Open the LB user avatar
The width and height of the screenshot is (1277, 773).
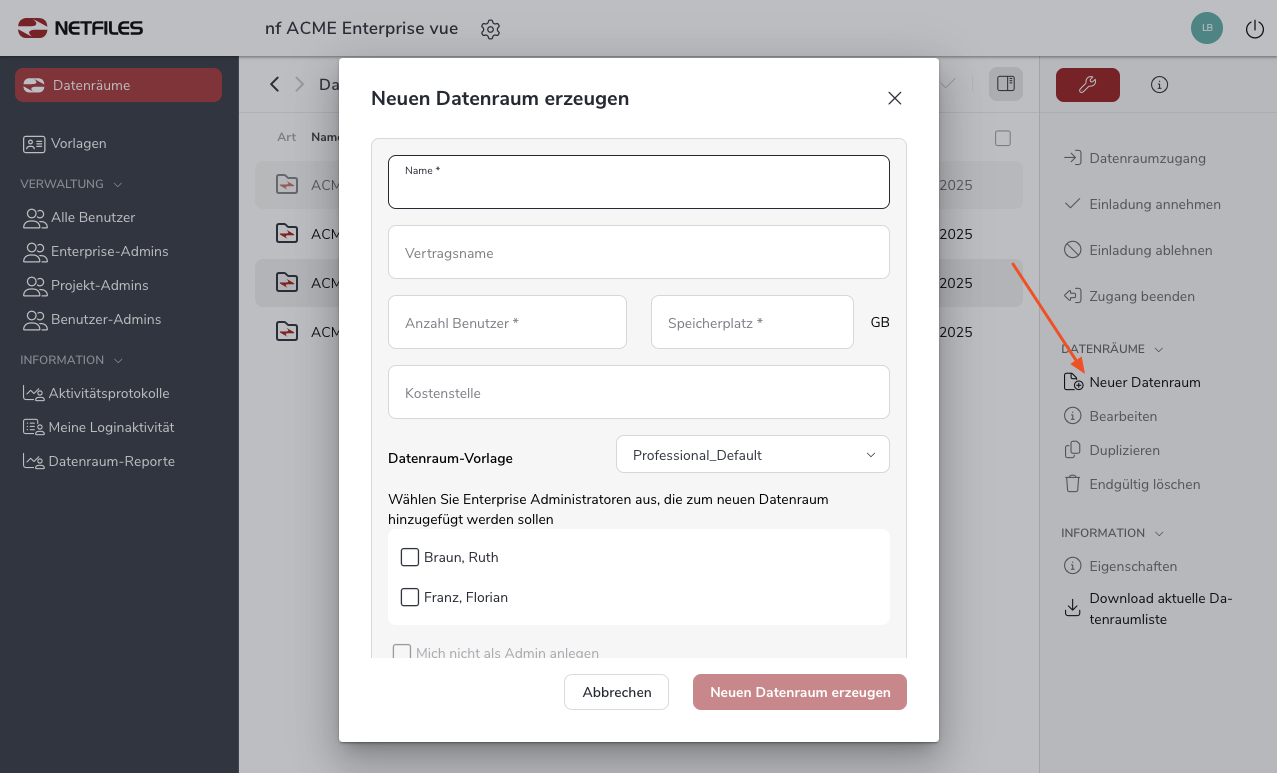1207,28
